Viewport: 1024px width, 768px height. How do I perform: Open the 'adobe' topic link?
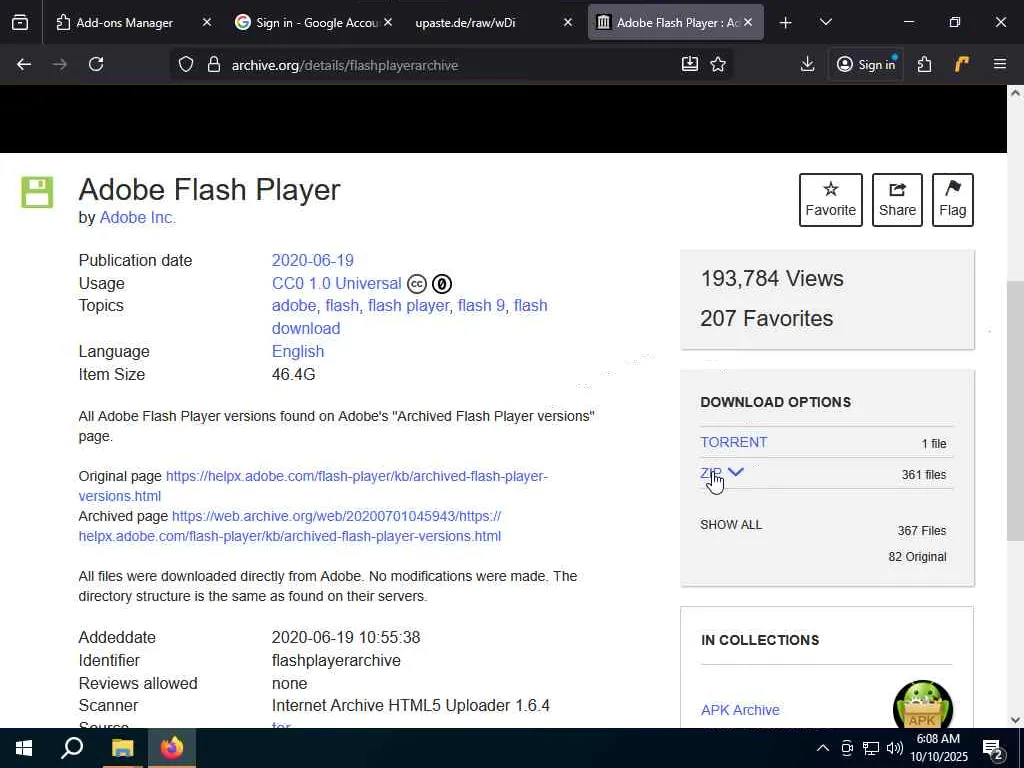coord(294,306)
